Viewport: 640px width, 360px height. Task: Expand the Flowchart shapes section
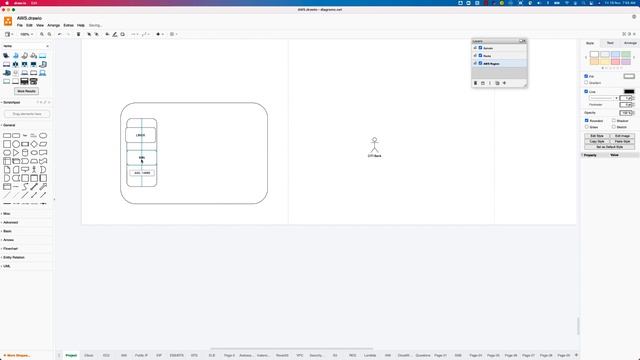(10, 249)
